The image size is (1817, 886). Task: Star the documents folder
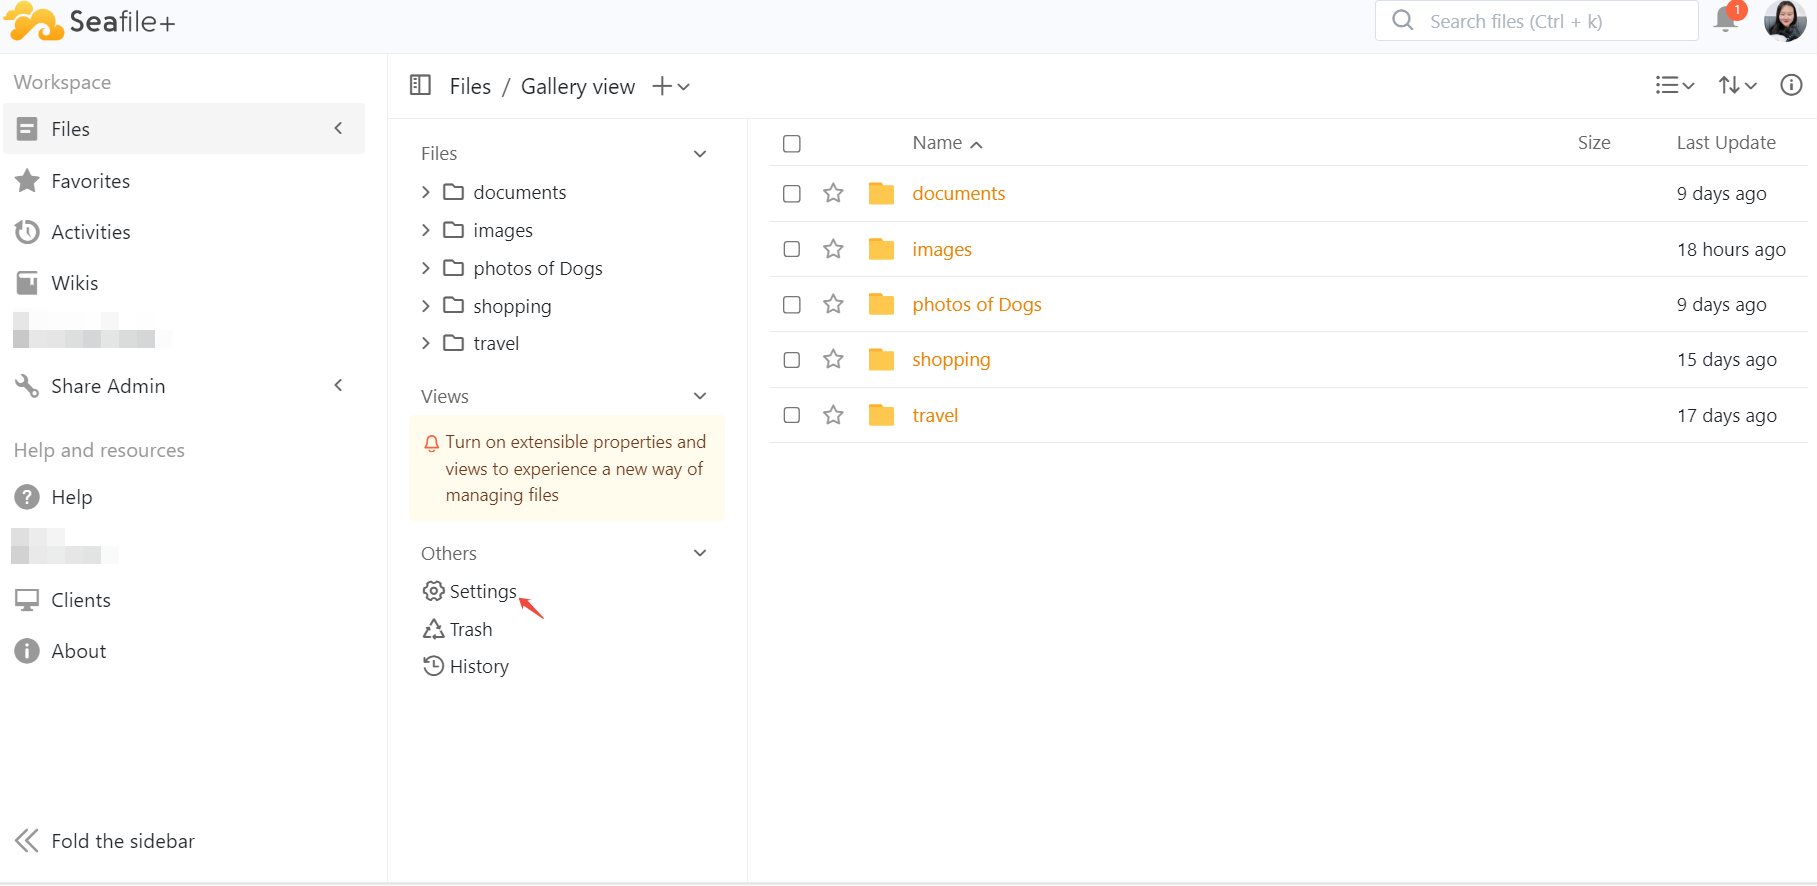point(833,194)
